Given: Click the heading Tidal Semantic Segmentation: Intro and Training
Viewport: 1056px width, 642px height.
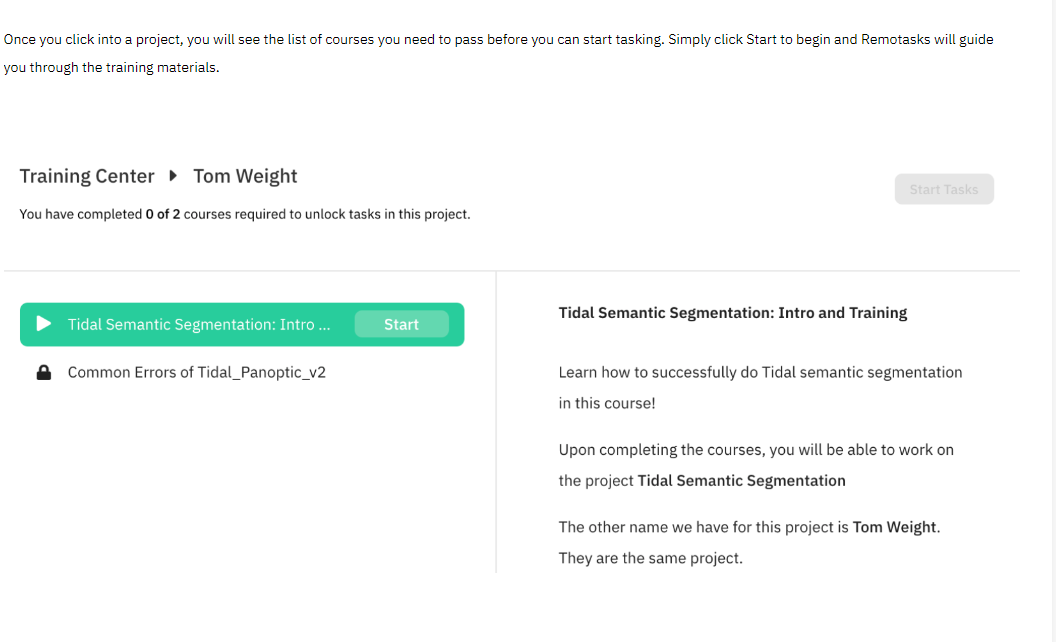Looking at the screenshot, I should (x=733, y=313).
